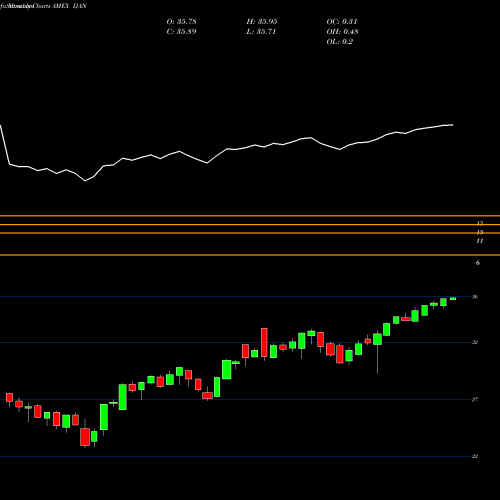Click the AMEX IJAN ticker title

(69, 6)
